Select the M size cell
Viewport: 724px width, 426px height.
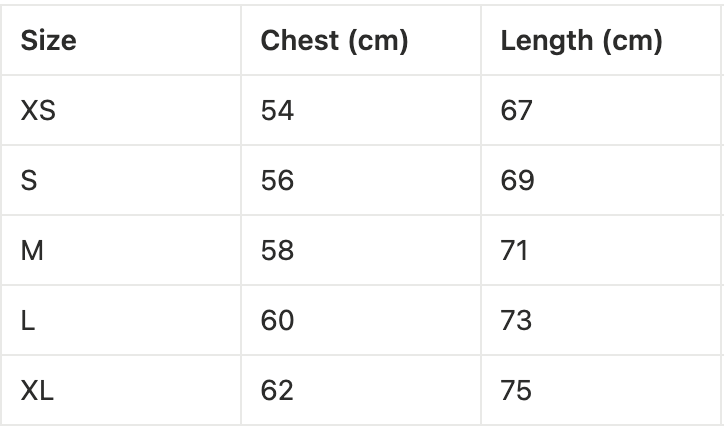32,250
